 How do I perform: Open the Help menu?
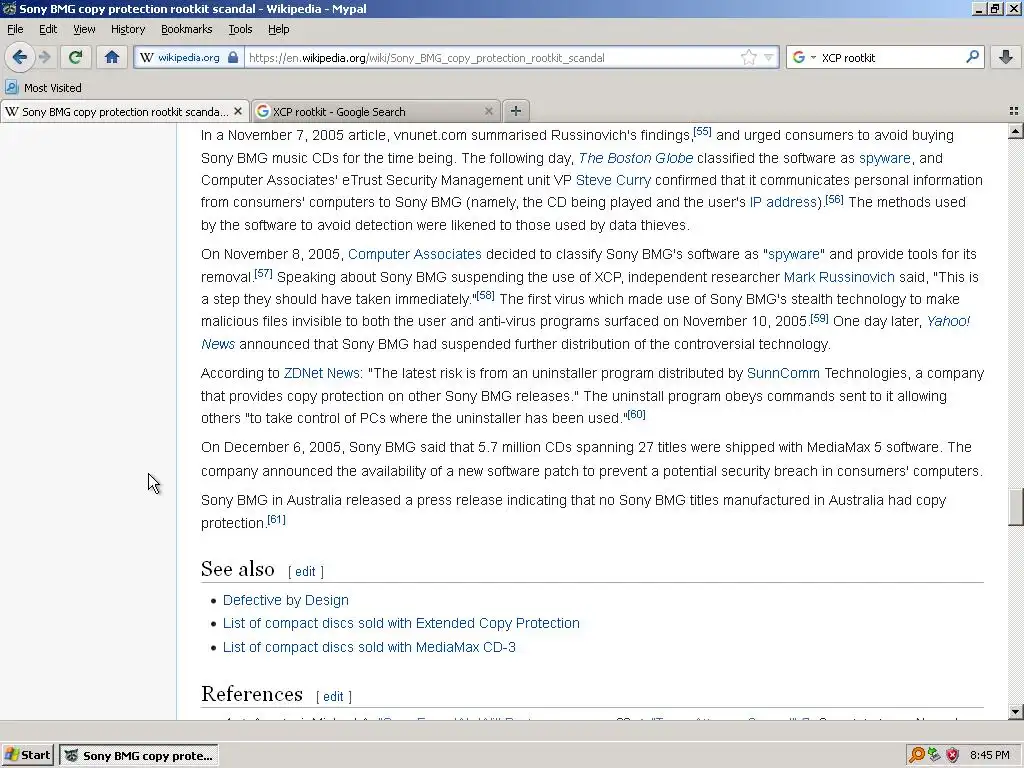(x=279, y=29)
